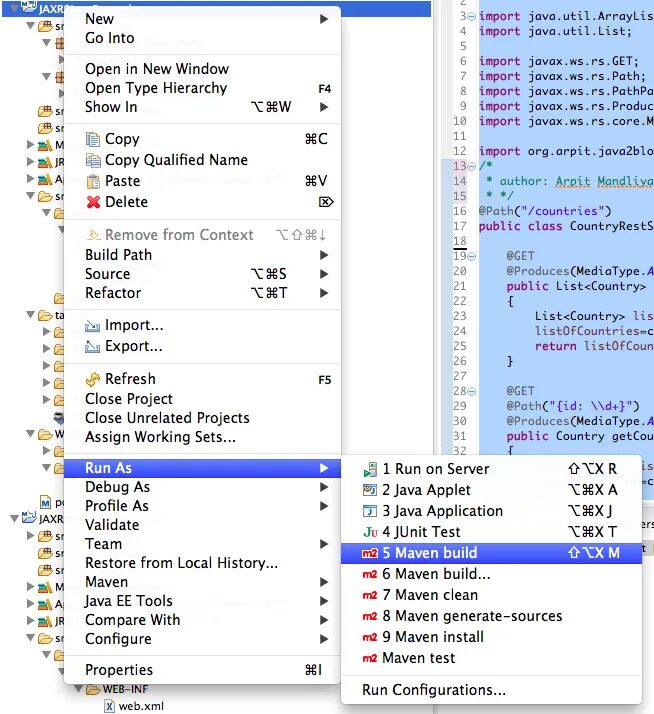Click the Refresh arrows icon

click(93, 379)
